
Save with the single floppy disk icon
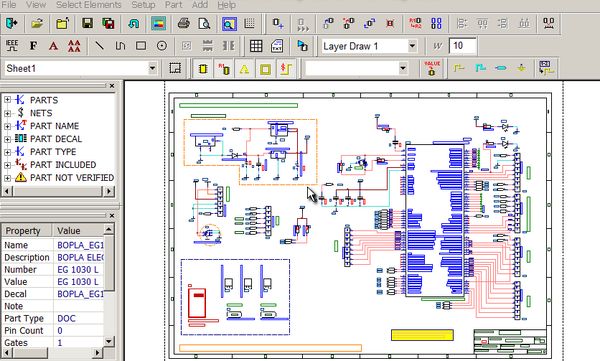click(88, 24)
